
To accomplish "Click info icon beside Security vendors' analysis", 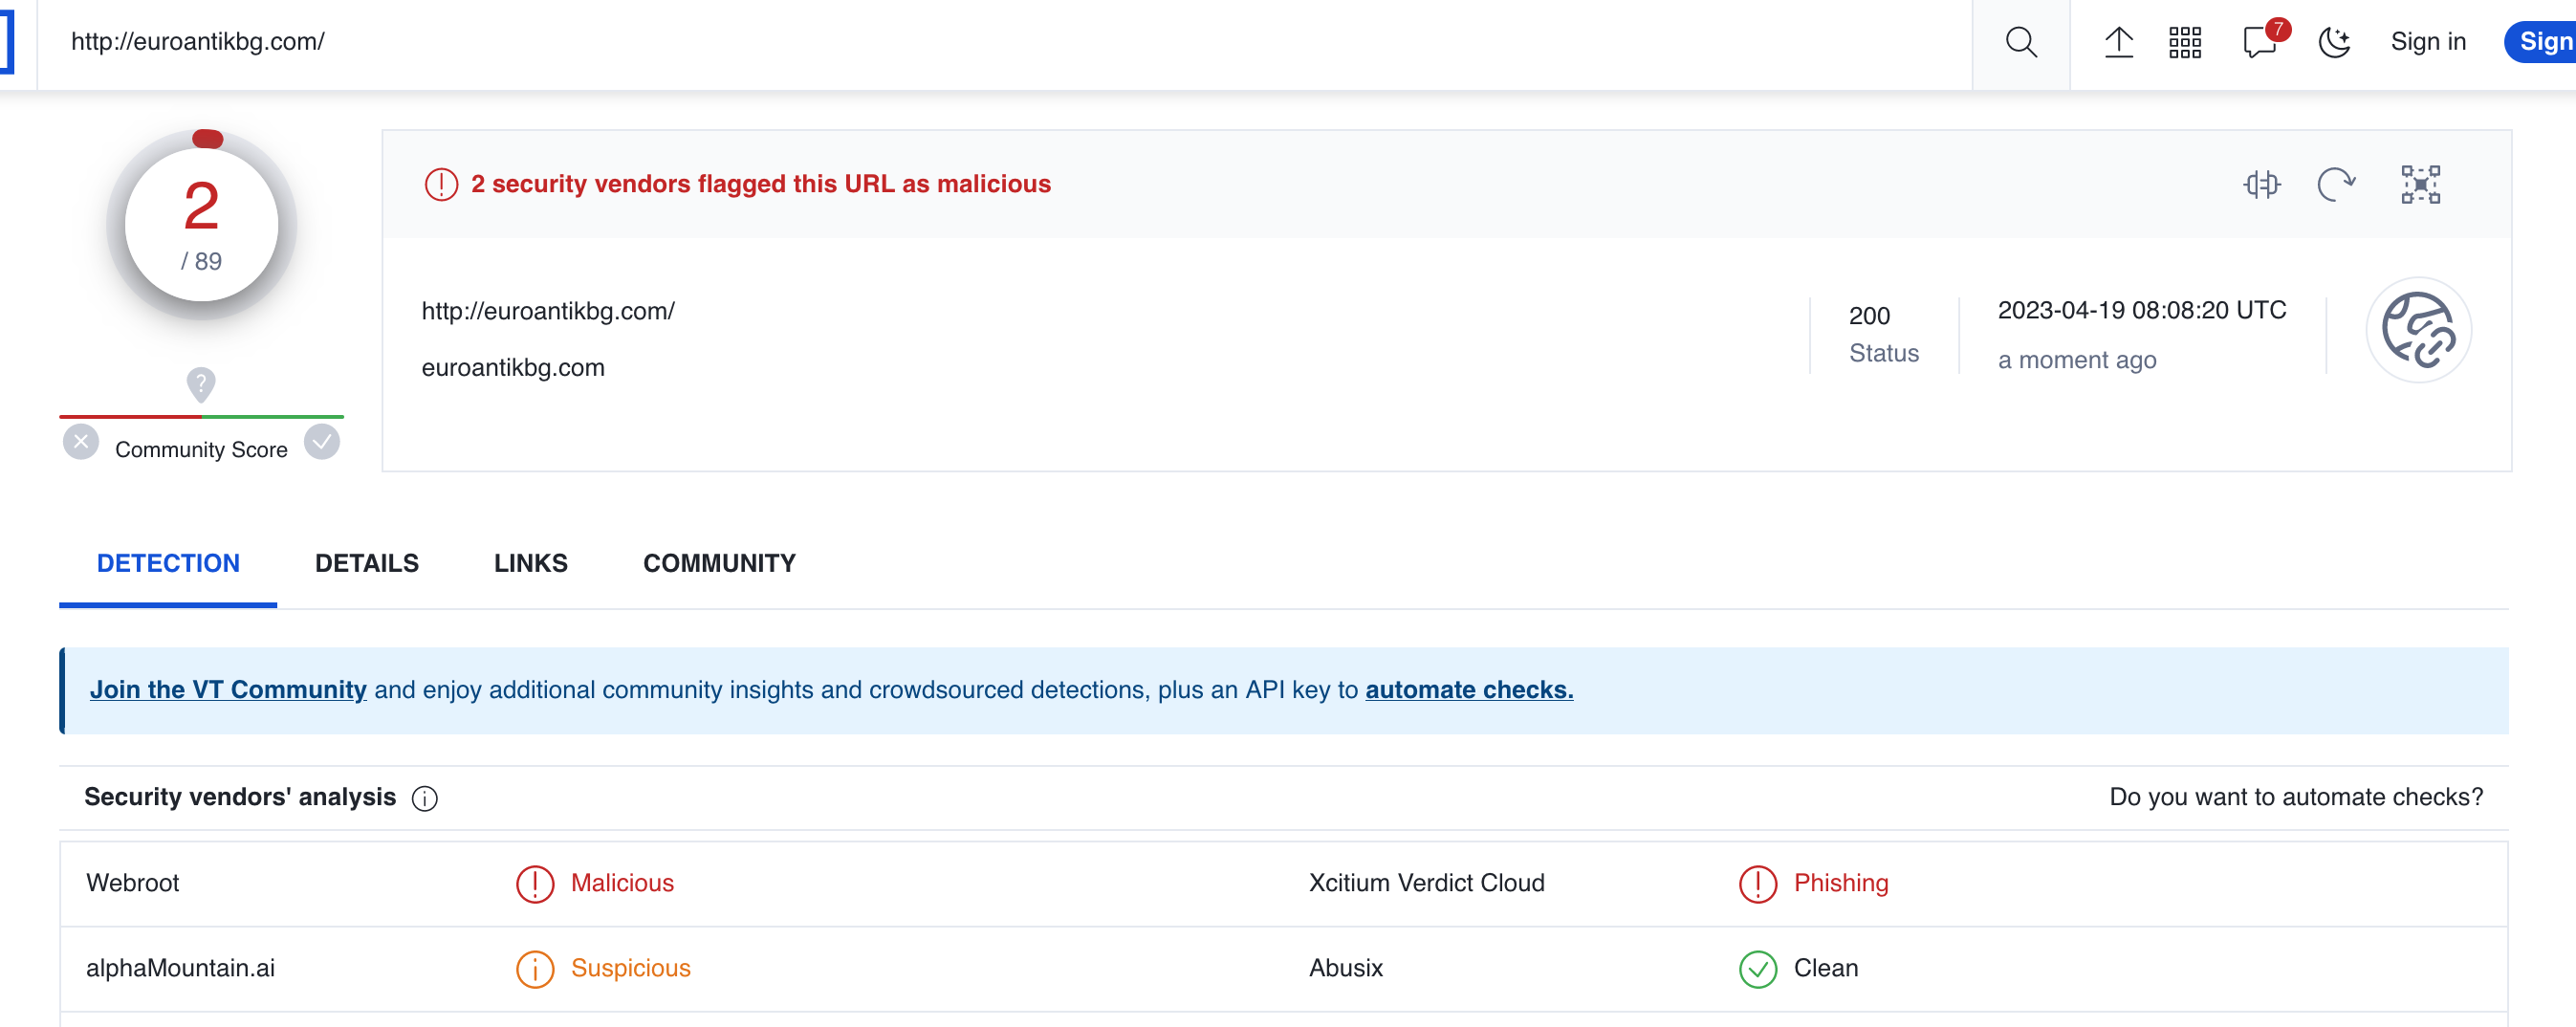I will 425,798.
